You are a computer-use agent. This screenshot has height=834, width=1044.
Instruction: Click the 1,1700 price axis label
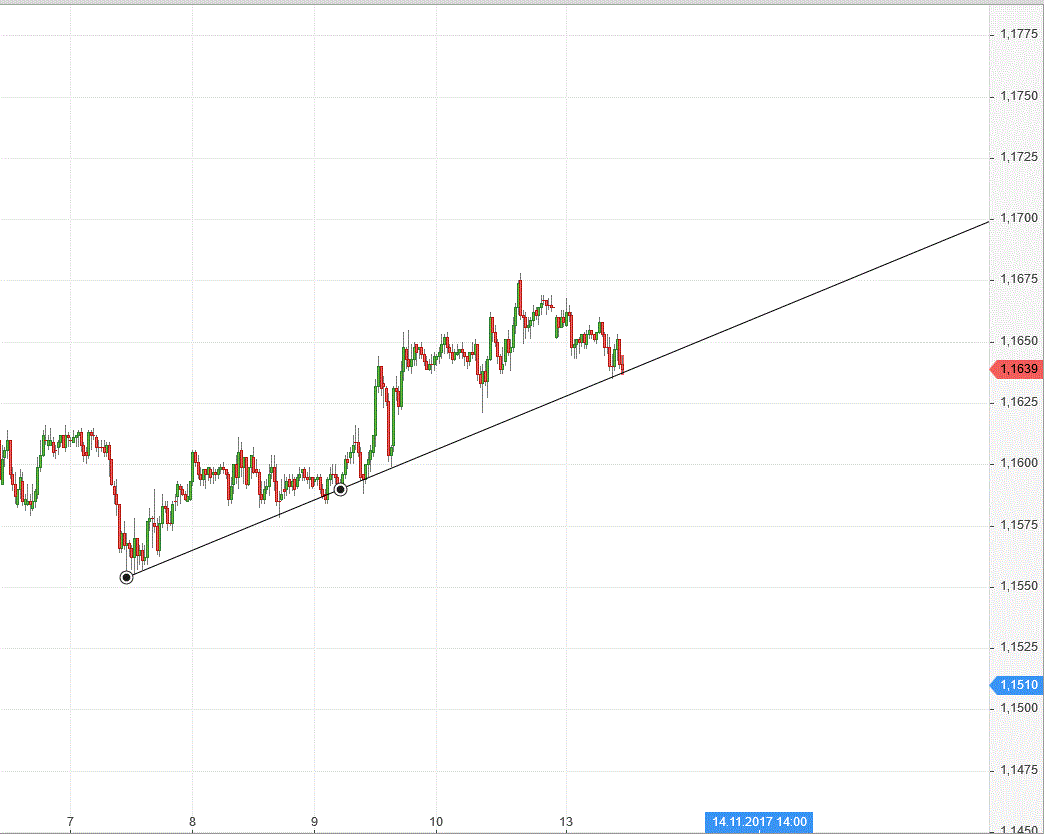pyautogui.click(x=1018, y=218)
